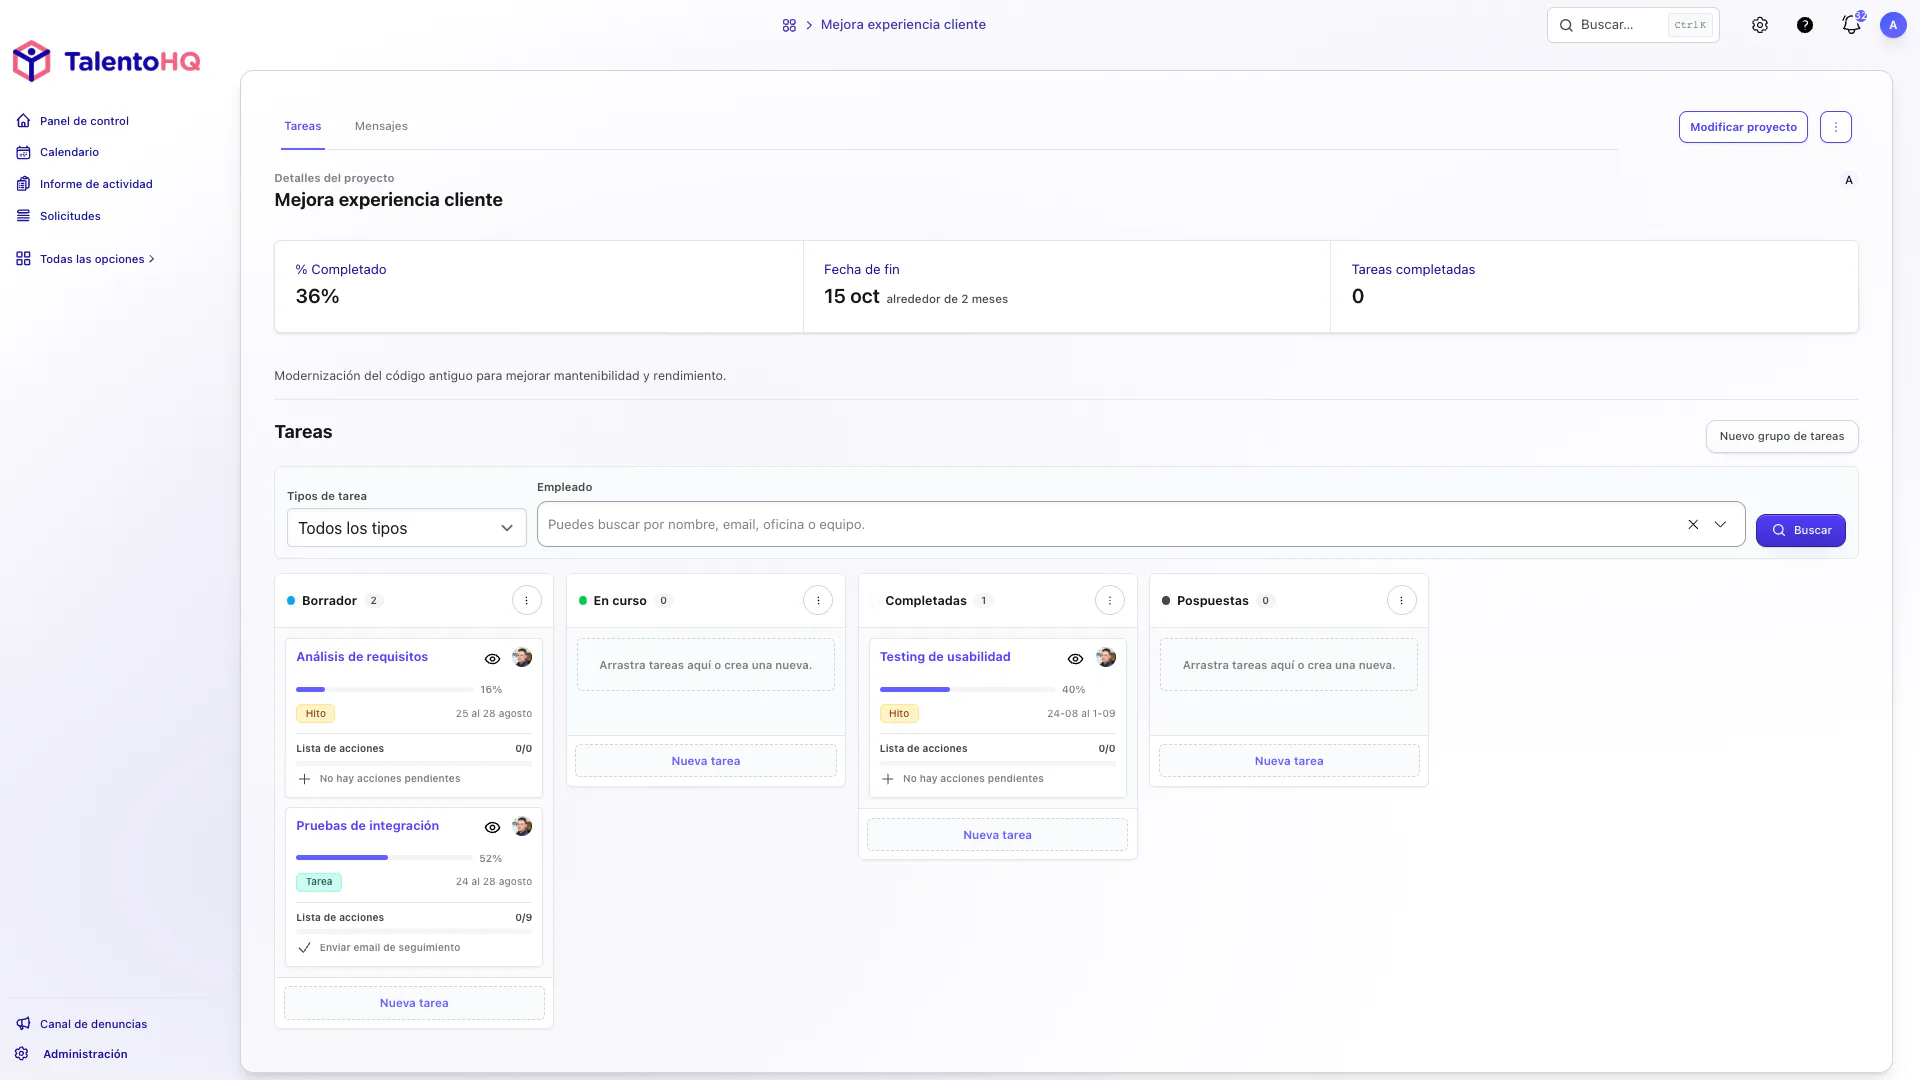The width and height of the screenshot is (1920, 1080).
Task: Focus the top Buscar... search field
Action: tap(1633, 25)
